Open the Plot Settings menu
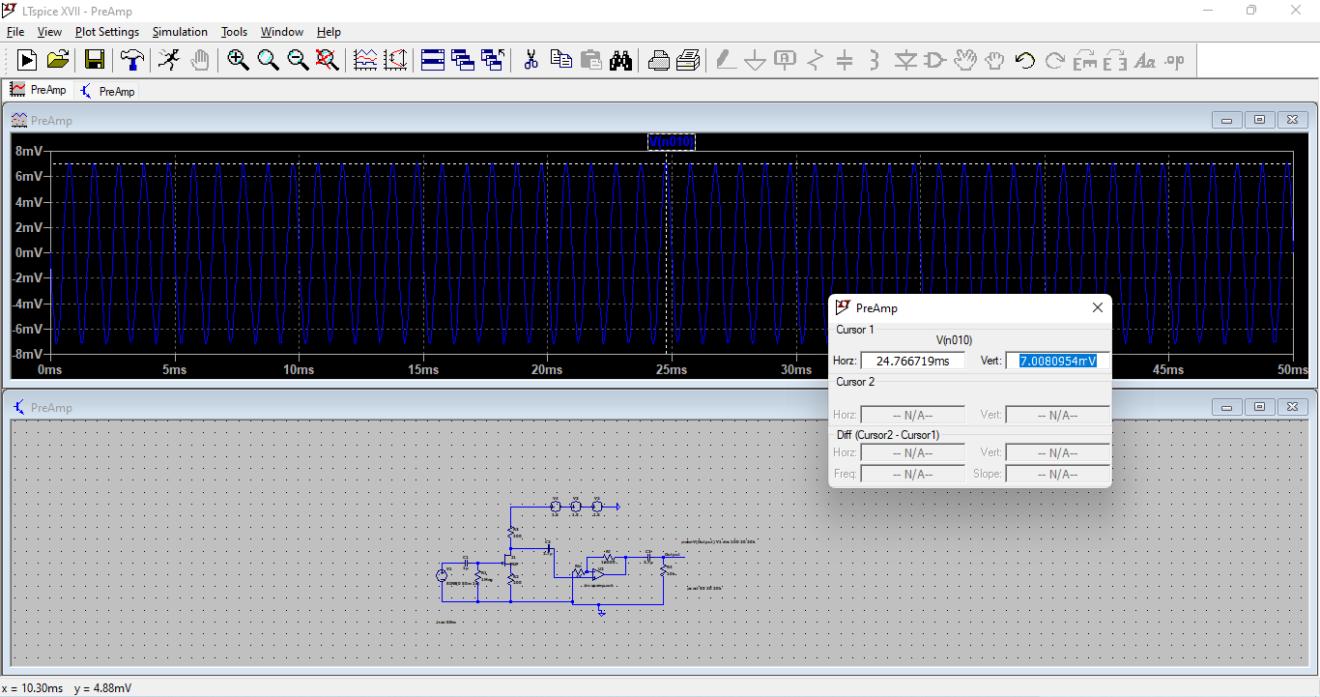Image resolution: width=1320 pixels, height=697 pixels. (x=107, y=32)
